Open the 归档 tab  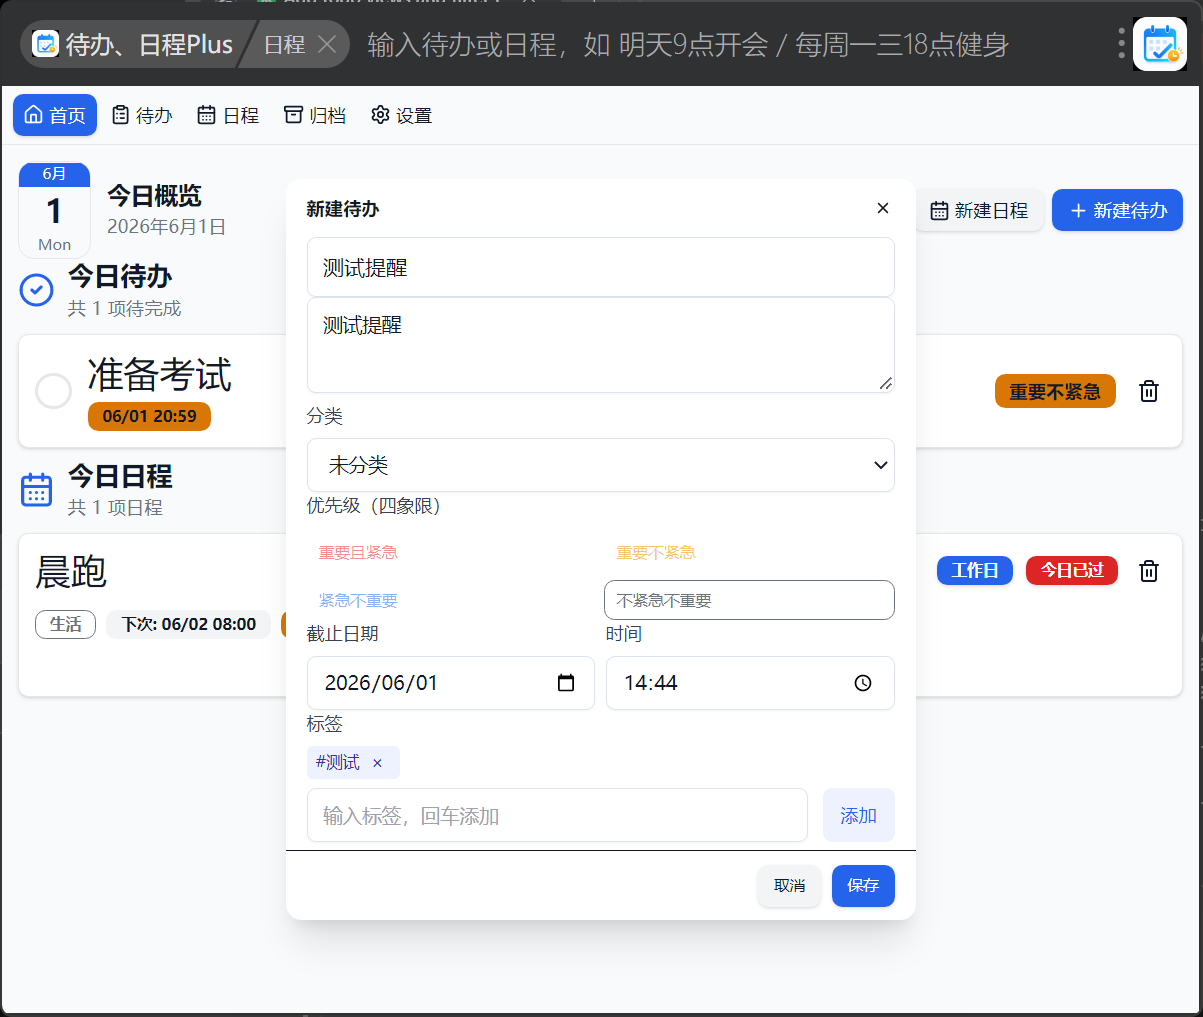click(x=315, y=115)
